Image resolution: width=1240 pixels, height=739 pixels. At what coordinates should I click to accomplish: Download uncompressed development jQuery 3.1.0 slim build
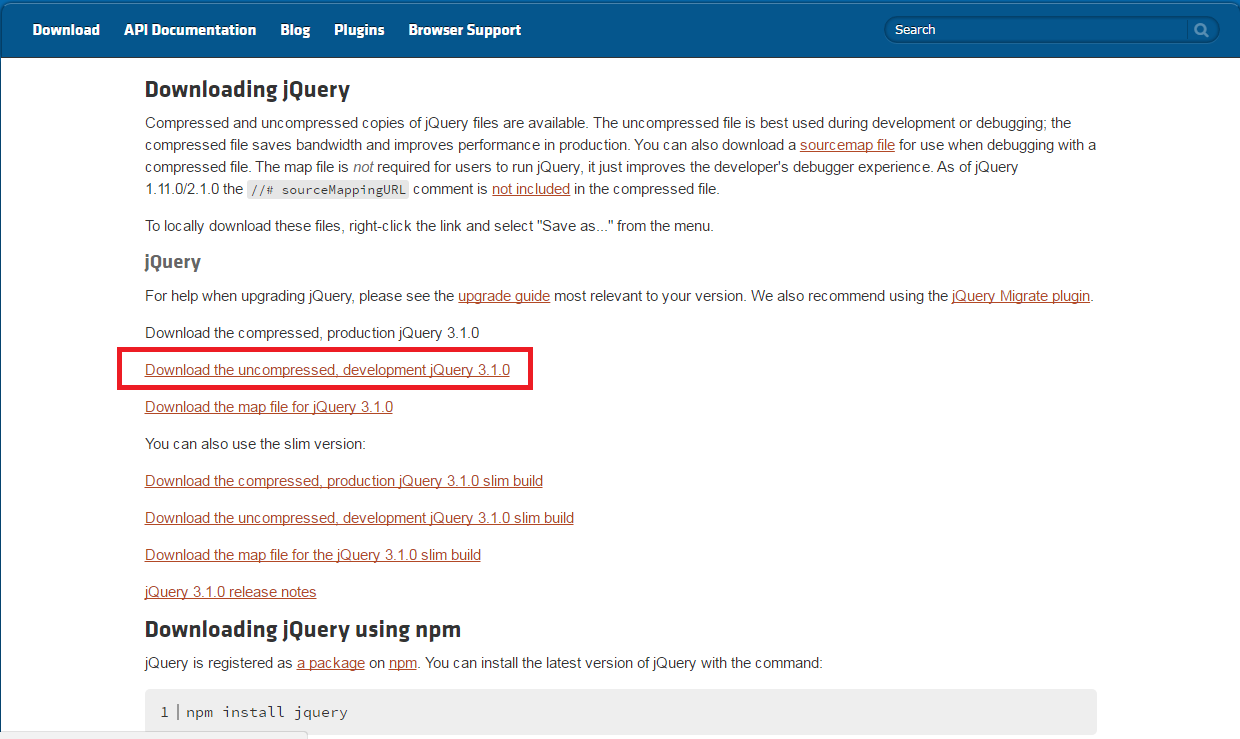[x=359, y=518]
